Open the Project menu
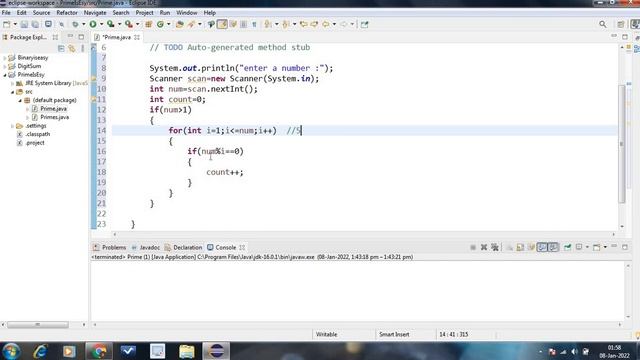 click(144, 13)
